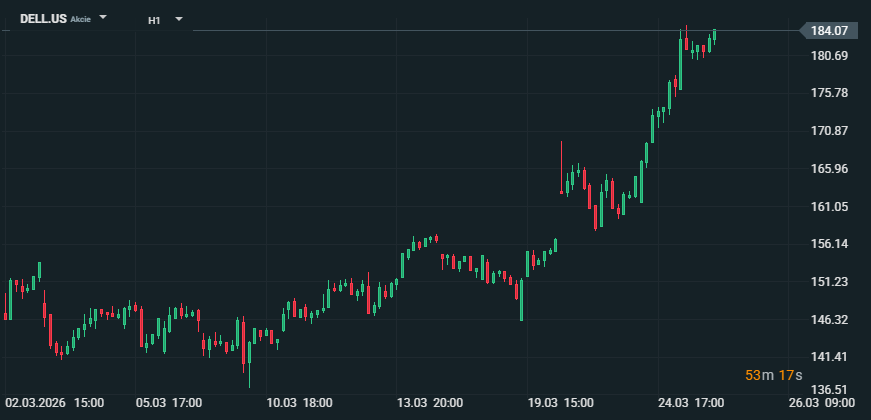The image size is (871, 420).
Task: Select the 184.07 current price tag
Action: pyautogui.click(x=829, y=31)
